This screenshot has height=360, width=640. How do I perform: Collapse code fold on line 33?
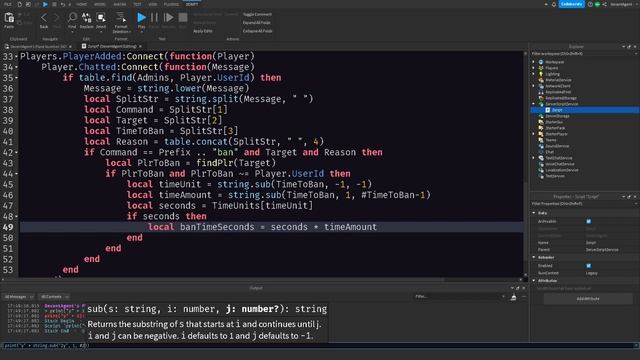(x=17, y=57)
